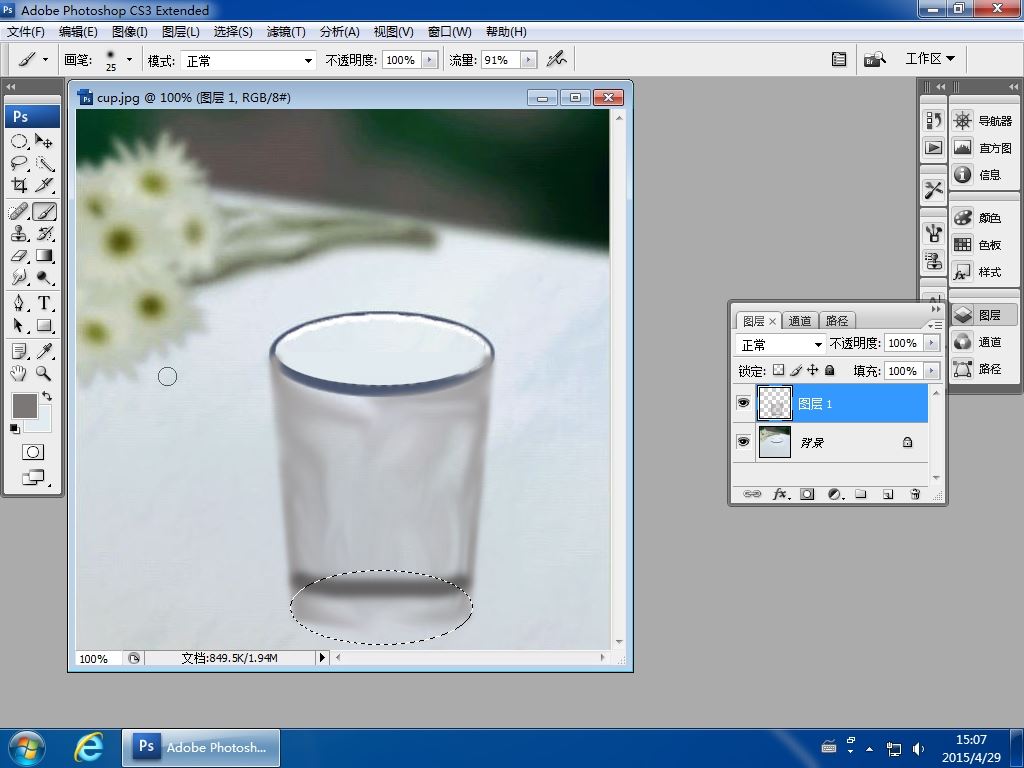Activate the Zoom tool in toolbox
This screenshot has width=1024, height=768.
pyautogui.click(x=44, y=373)
